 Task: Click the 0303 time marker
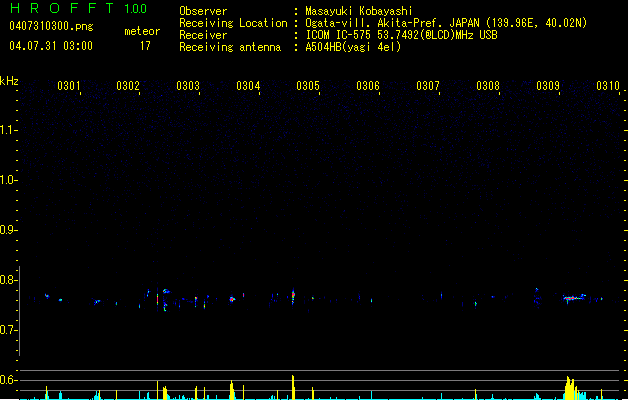188,86
